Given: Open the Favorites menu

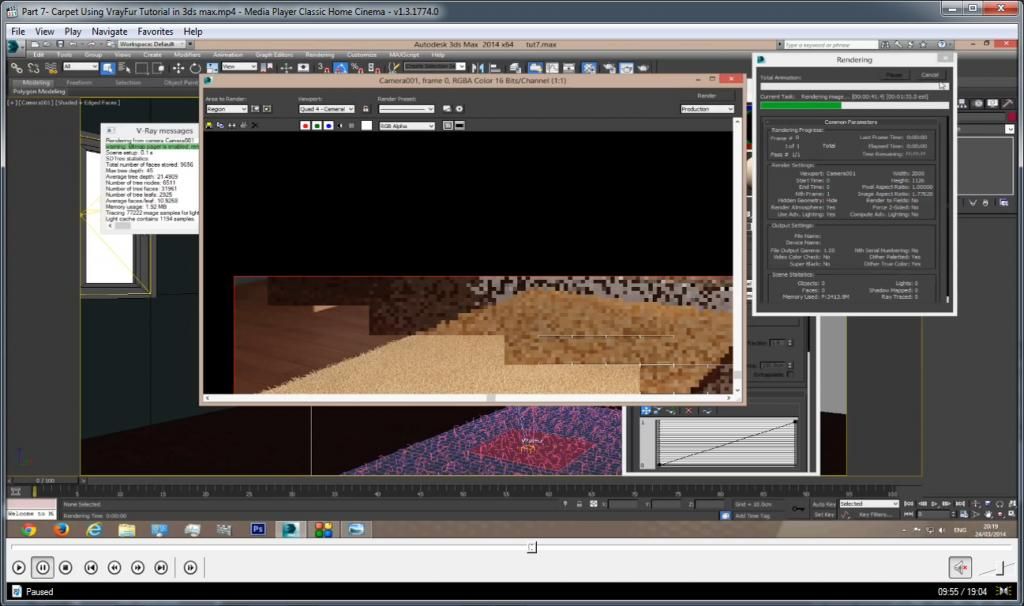Looking at the screenshot, I should [155, 31].
